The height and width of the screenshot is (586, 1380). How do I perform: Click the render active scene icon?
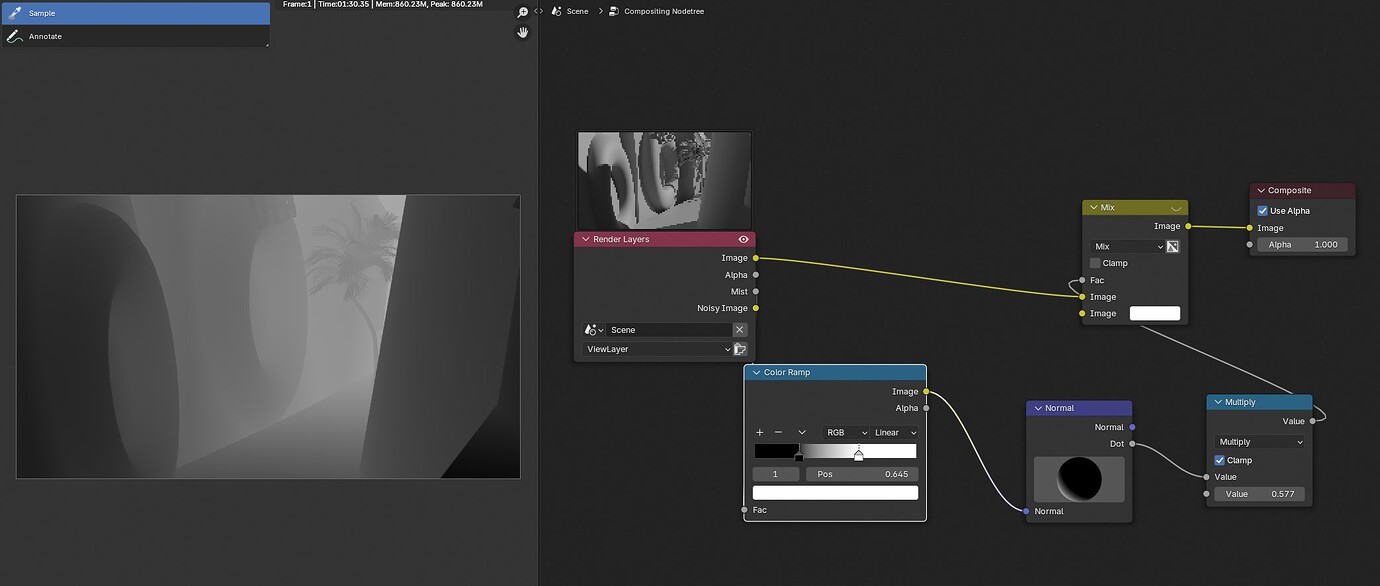coord(740,349)
